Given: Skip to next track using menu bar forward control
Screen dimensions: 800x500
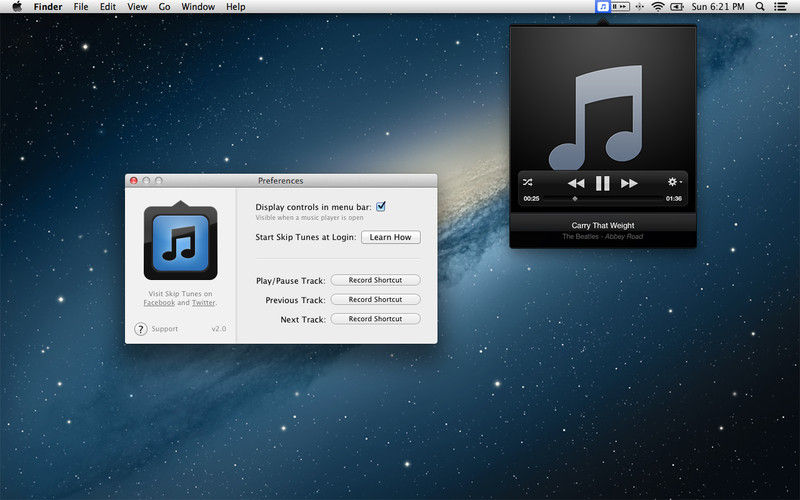Looking at the screenshot, I should [624, 7].
